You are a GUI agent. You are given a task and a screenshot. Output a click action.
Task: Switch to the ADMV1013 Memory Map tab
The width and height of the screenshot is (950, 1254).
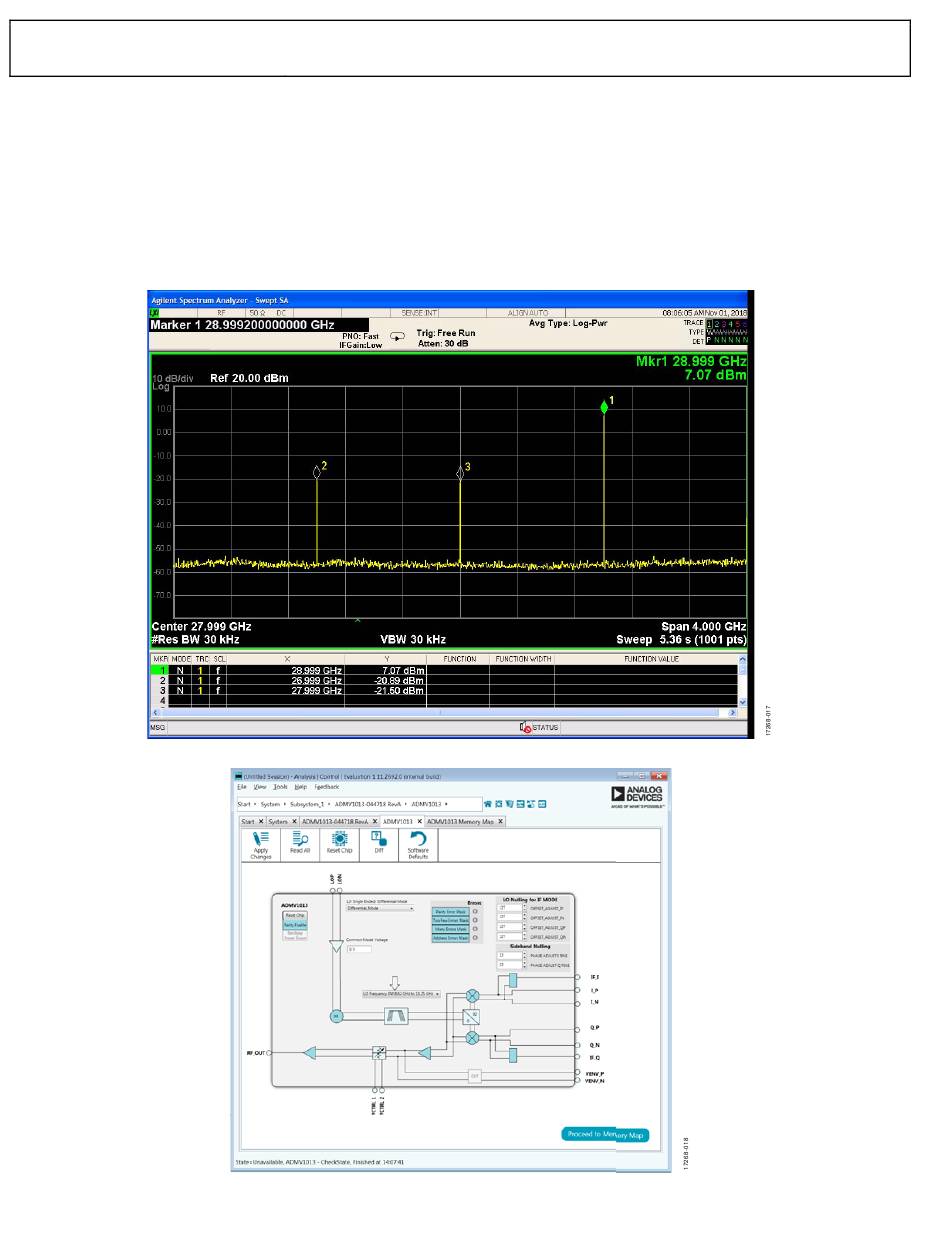point(464,821)
